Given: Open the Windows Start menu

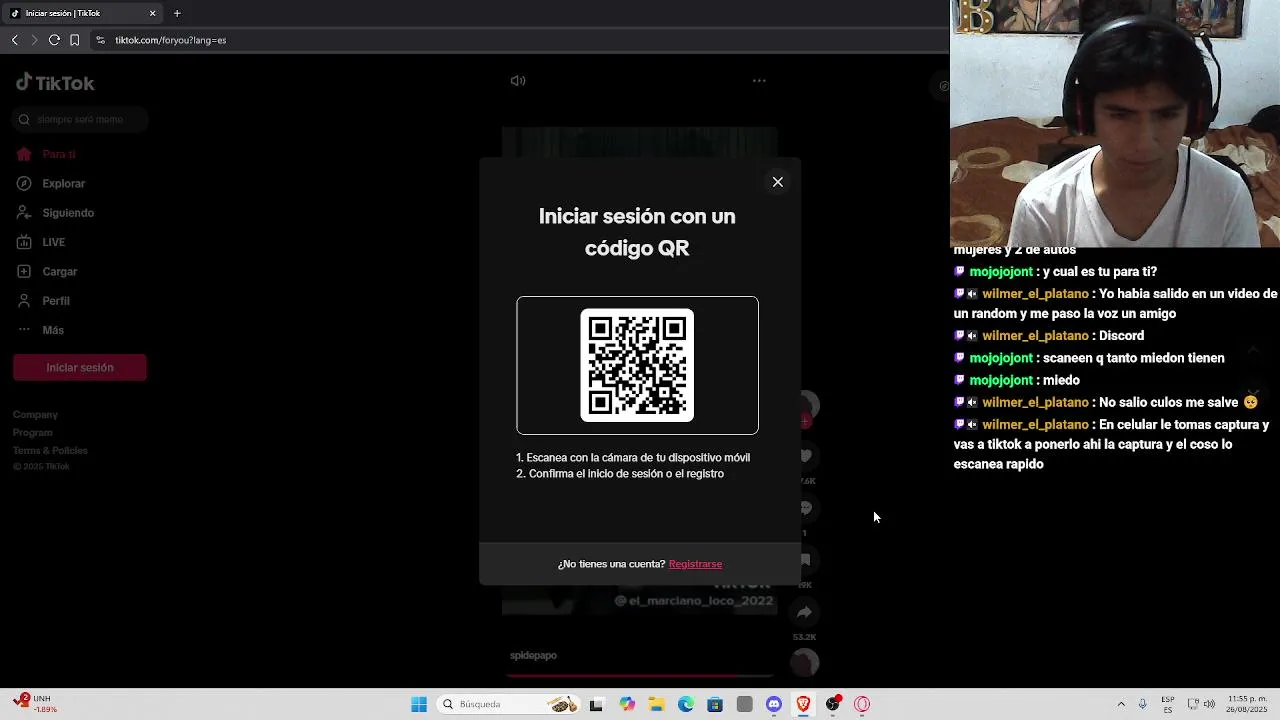Looking at the screenshot, I should [x=419, y=704].
